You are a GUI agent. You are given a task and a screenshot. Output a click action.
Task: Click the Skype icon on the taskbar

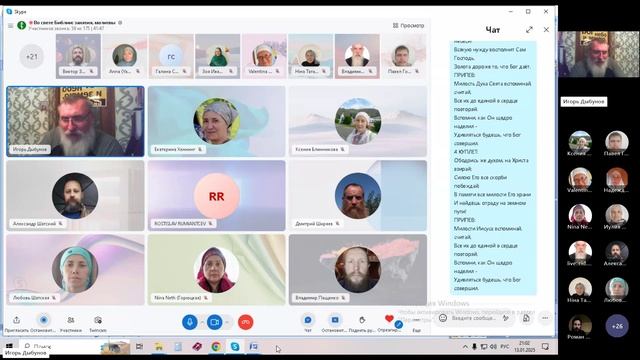point(235,347)
